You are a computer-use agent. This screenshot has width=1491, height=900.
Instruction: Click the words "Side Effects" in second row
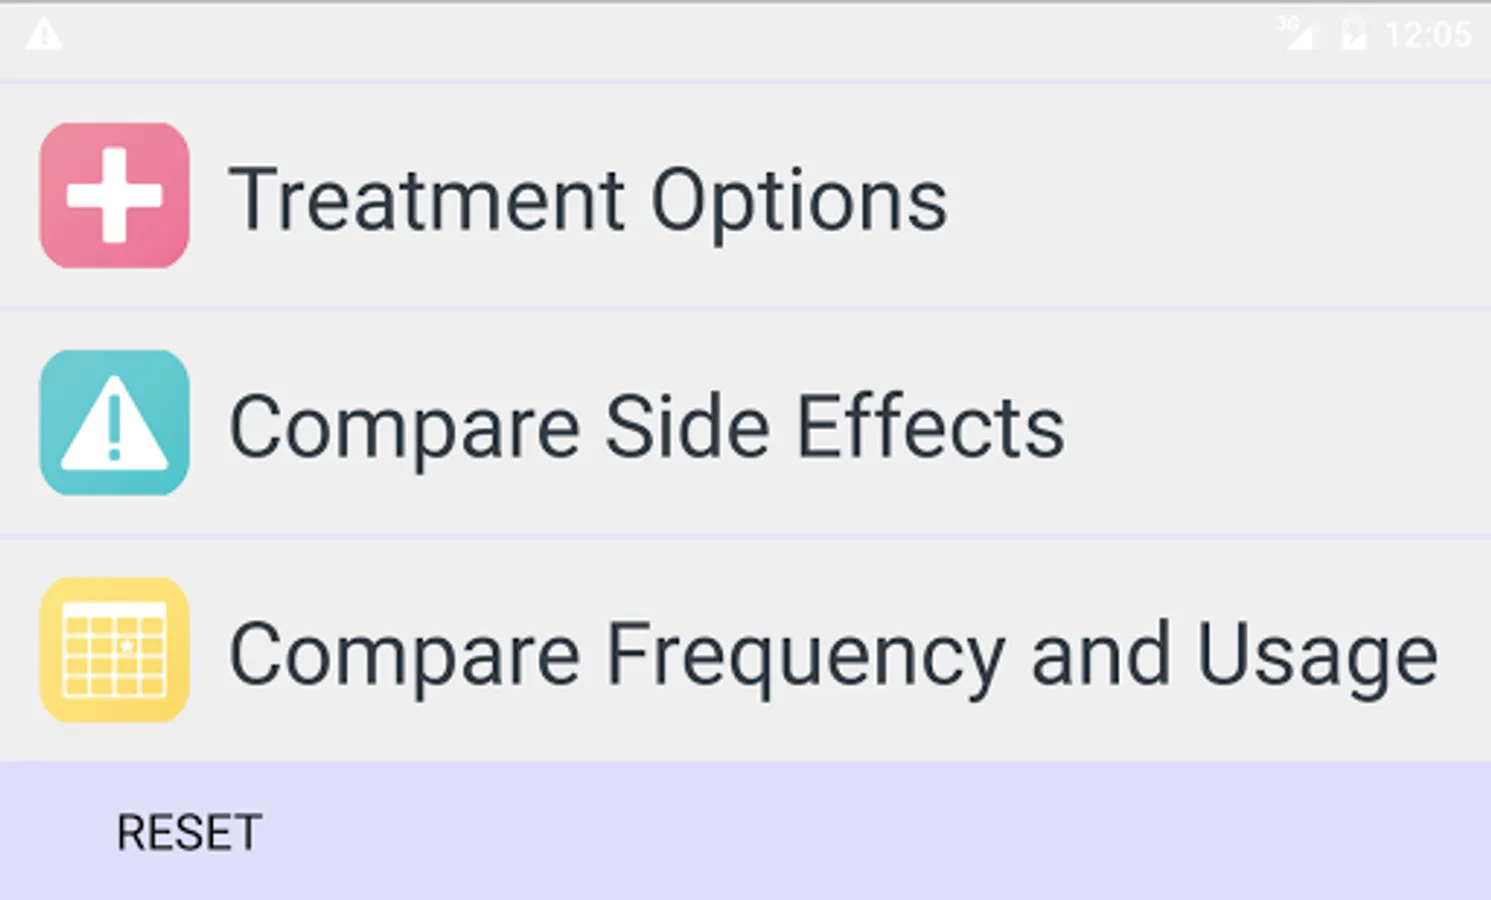coord(834,427)
